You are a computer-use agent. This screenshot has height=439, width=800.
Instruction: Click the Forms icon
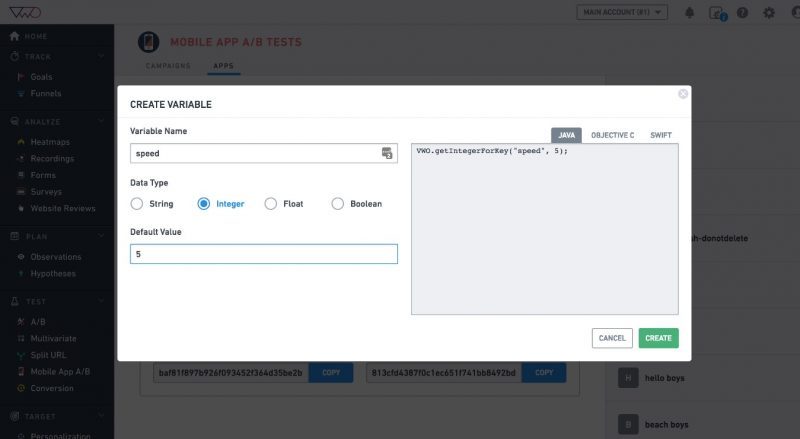(x=21, y=175)
